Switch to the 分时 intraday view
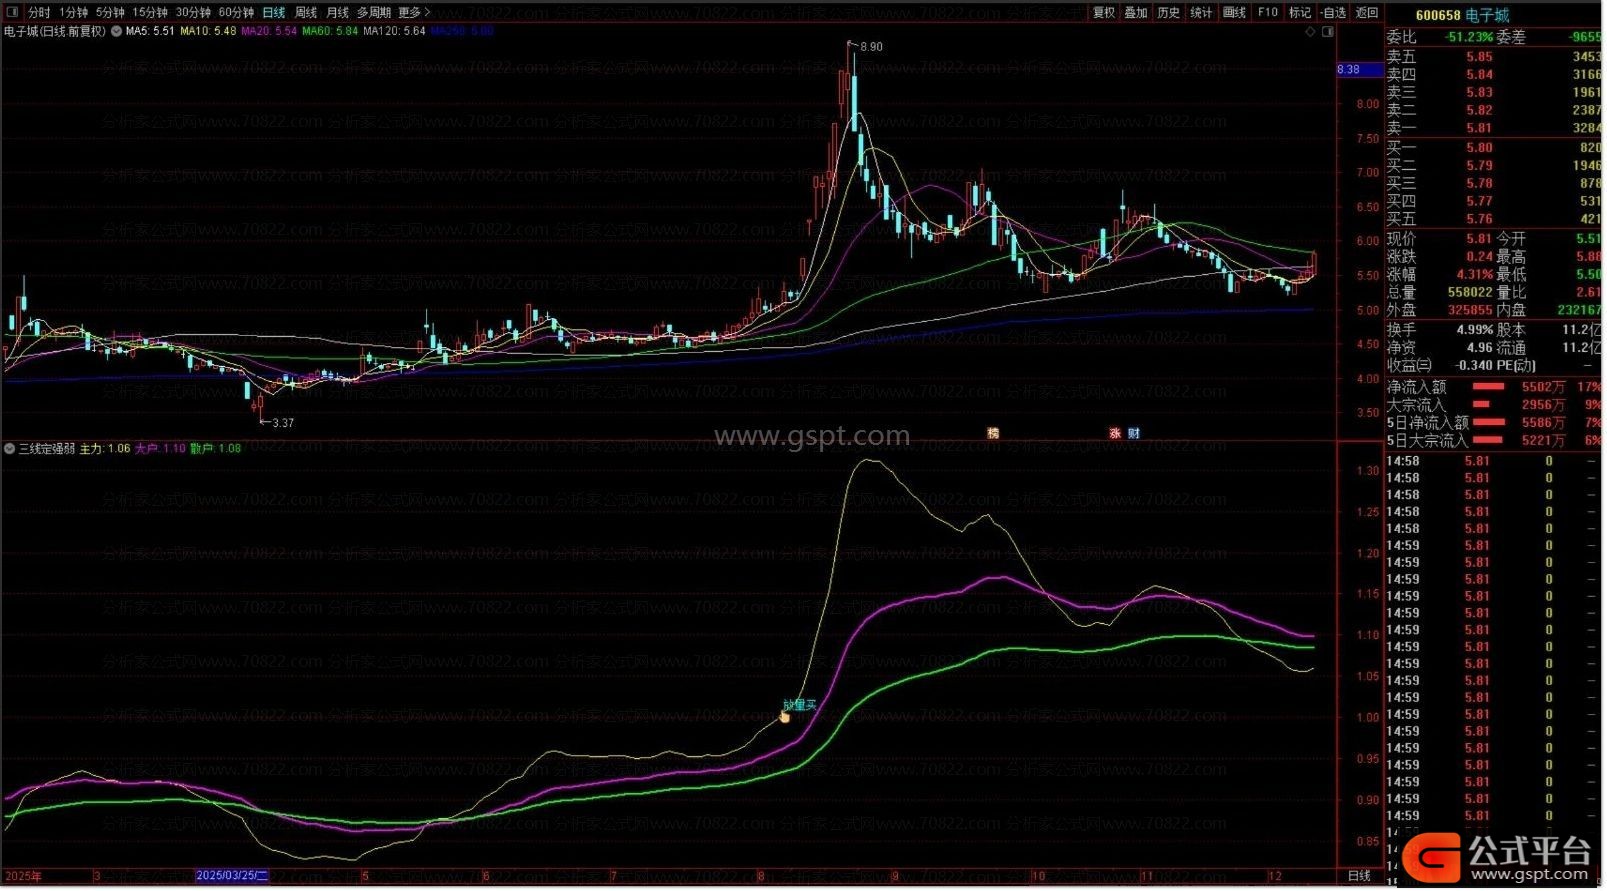This screenshot has height=891, width=1607. [x=38, y=12]
